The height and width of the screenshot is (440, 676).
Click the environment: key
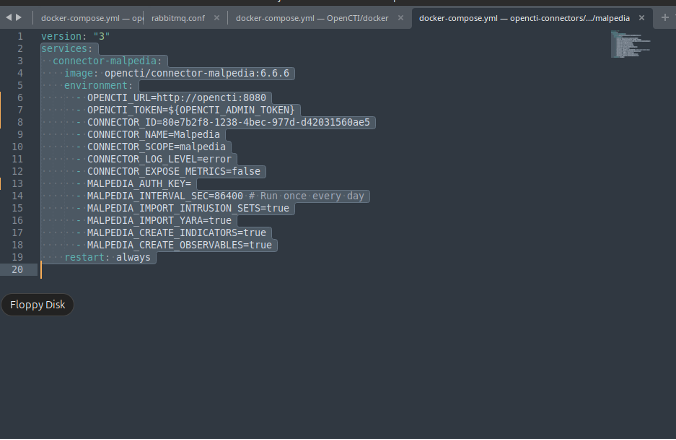(x=98, y=85)
